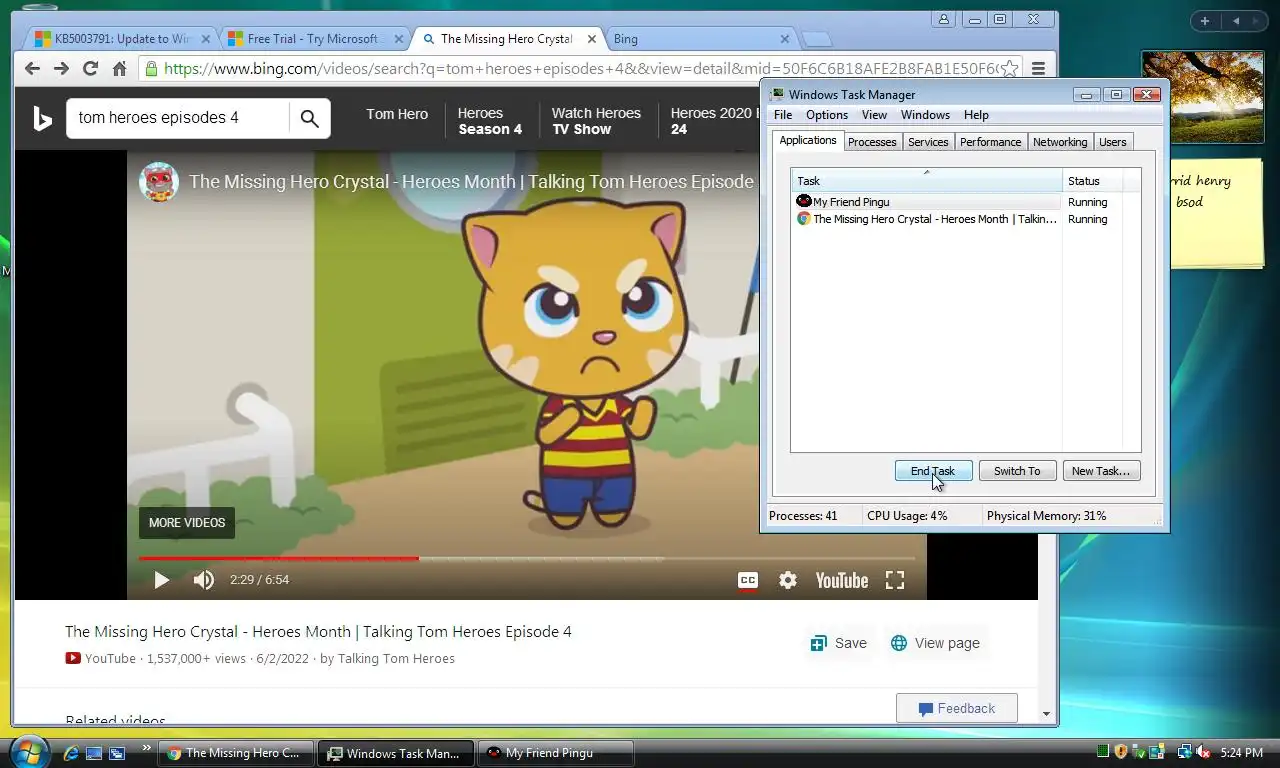Click the network tray icon
Viewport: 1280px width, 768px height.
1184,752
